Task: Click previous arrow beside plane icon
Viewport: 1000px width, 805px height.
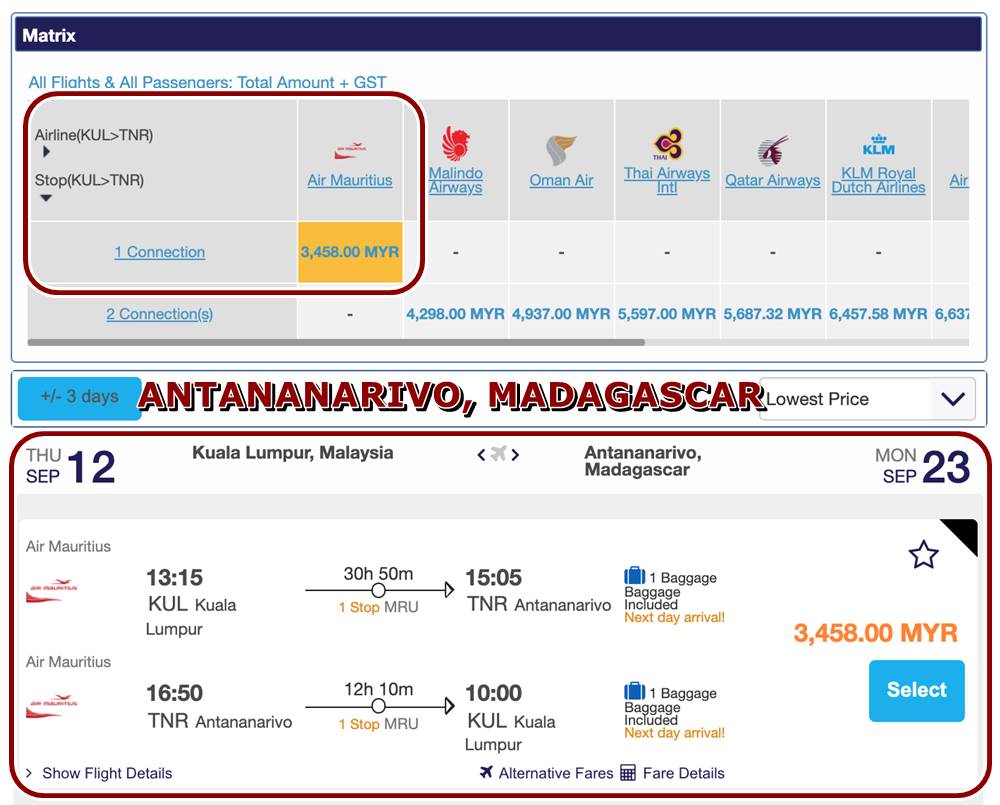Action: [482, 455]
